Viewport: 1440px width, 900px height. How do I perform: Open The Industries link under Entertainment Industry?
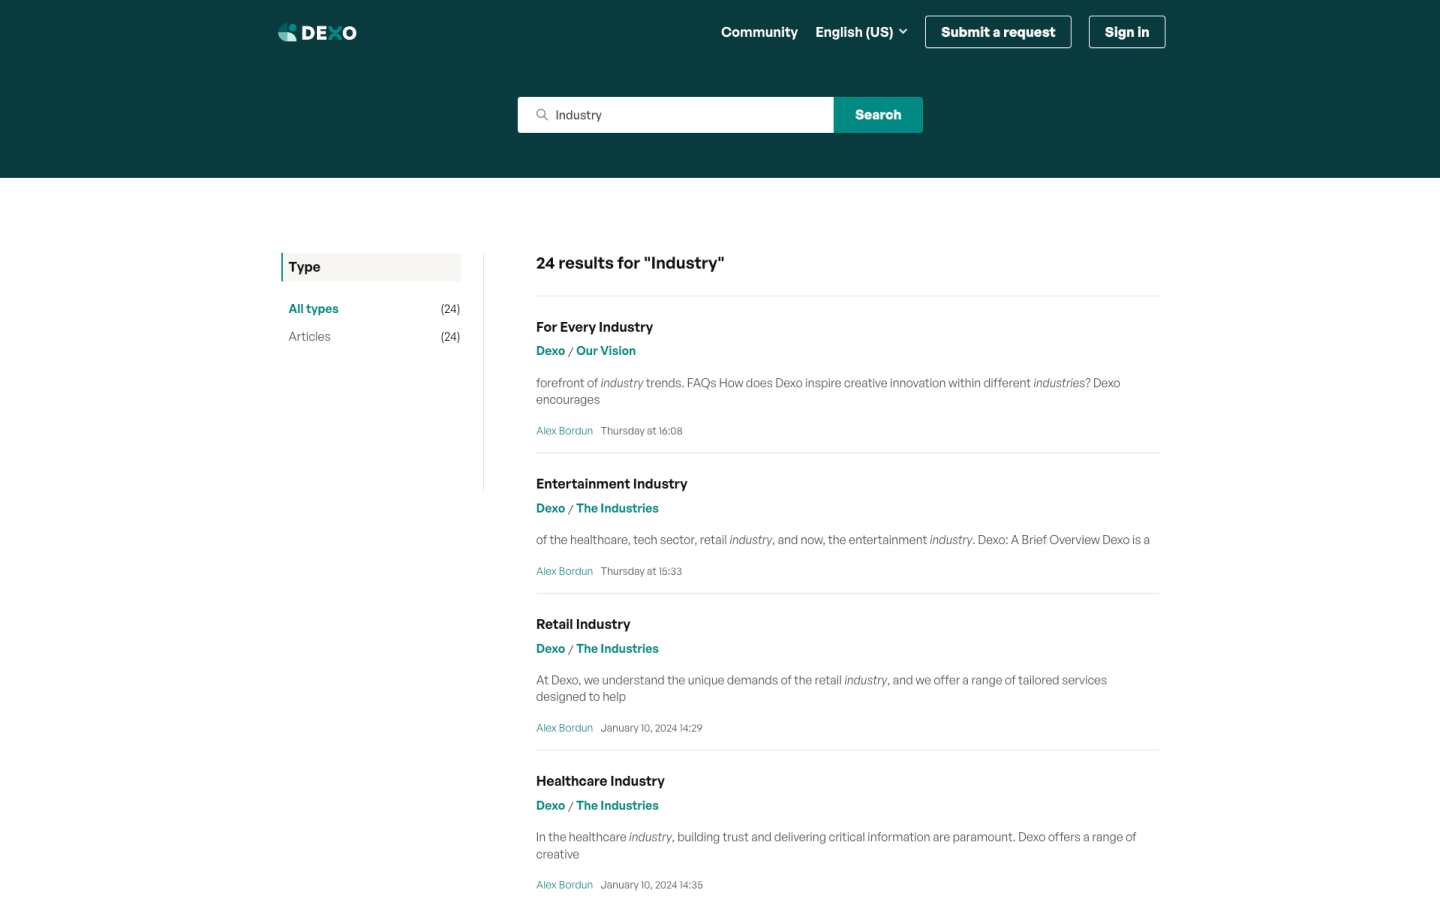(x=617, y=508)
